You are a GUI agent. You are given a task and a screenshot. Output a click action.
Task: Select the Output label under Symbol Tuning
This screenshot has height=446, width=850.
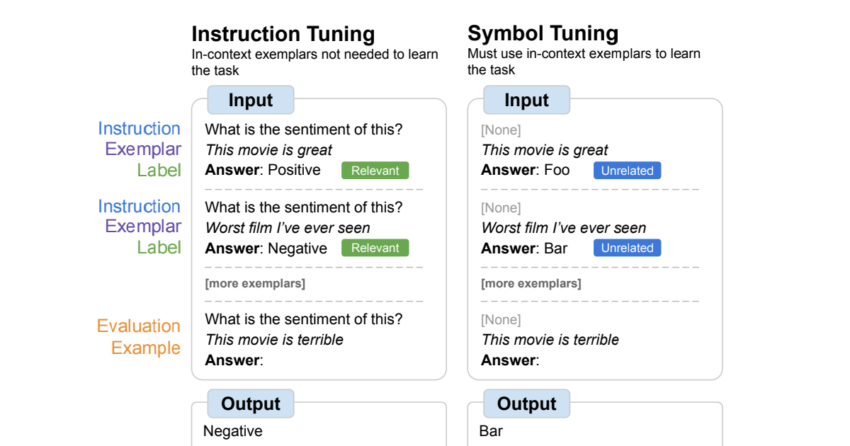526,403
